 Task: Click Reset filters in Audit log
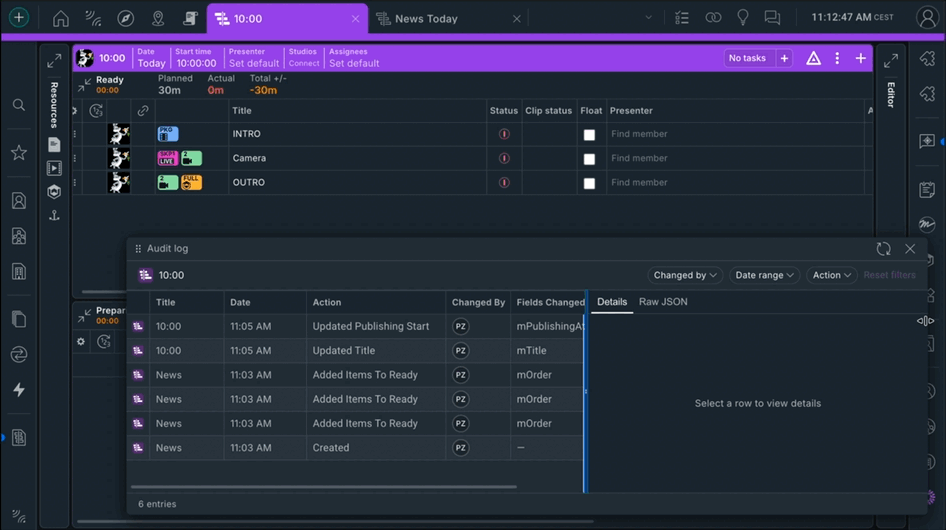coord(889,275)
